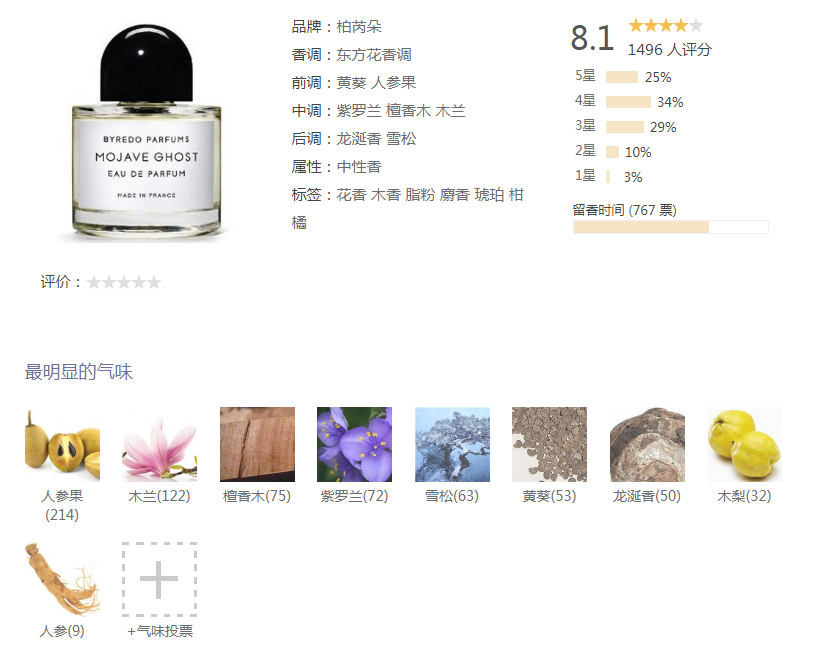814x672 pixels.
Task: Rate one star in the 评价 row
Action: pyautogui.click(x=94, y=282)
